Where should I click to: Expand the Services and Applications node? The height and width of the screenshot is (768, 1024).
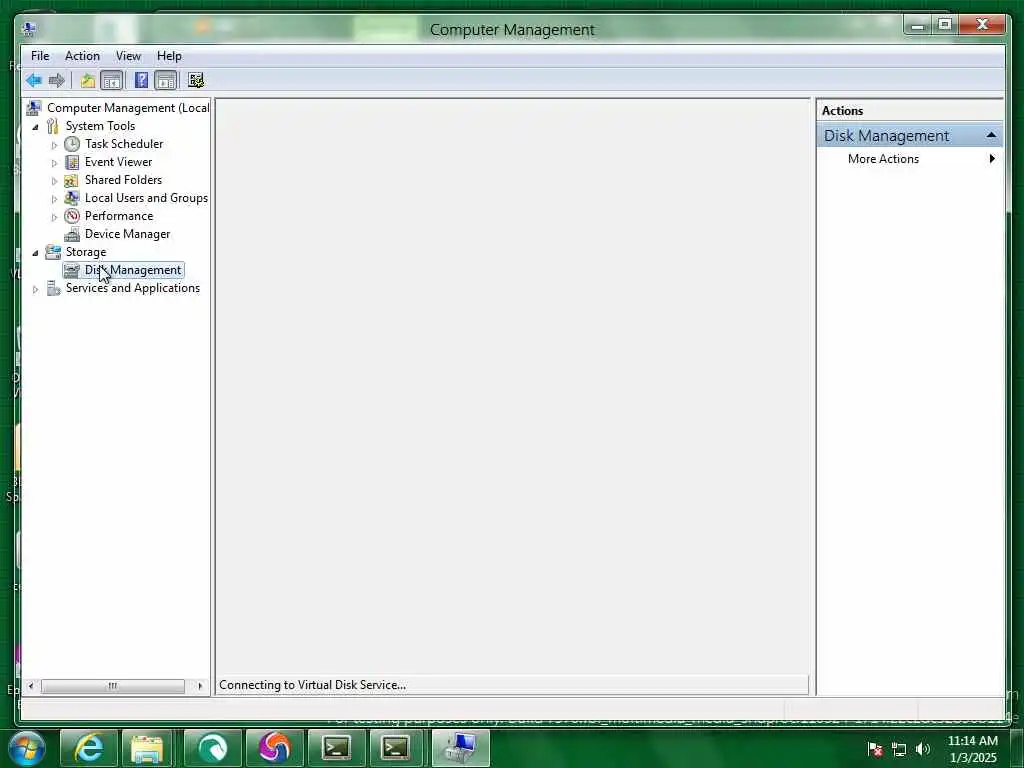[x=35, y=289]
